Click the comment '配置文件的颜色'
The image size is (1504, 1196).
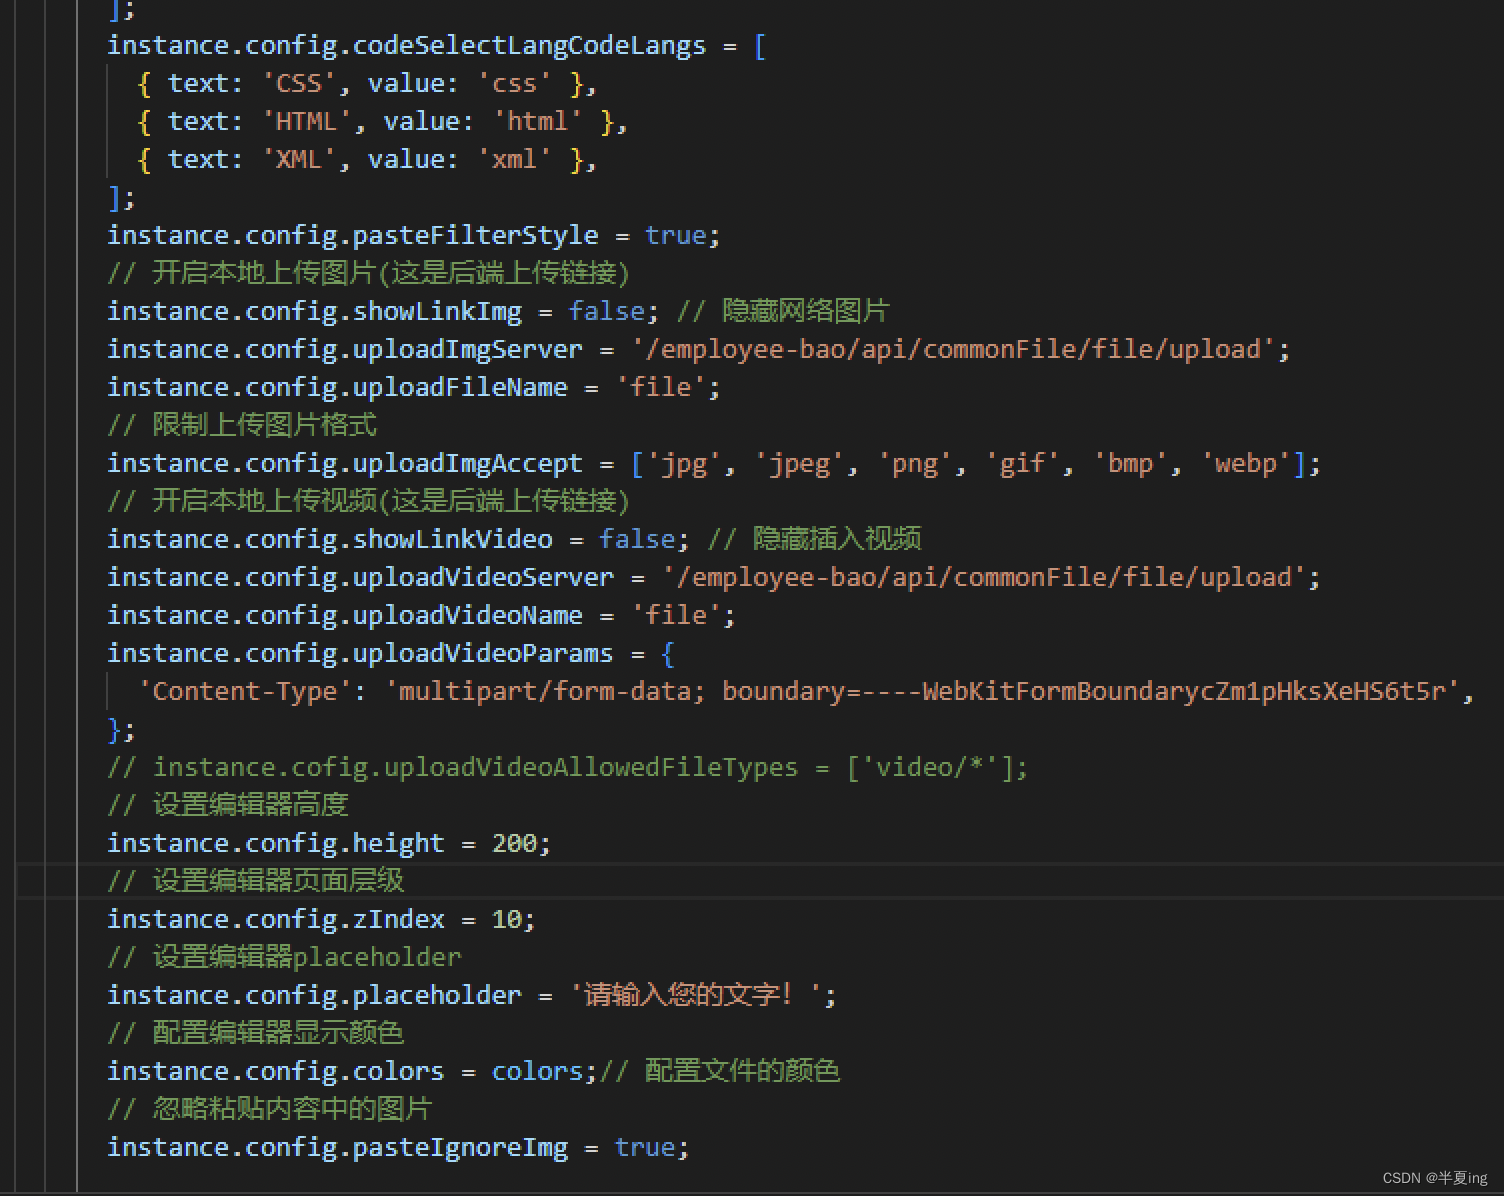(720, 1072)
